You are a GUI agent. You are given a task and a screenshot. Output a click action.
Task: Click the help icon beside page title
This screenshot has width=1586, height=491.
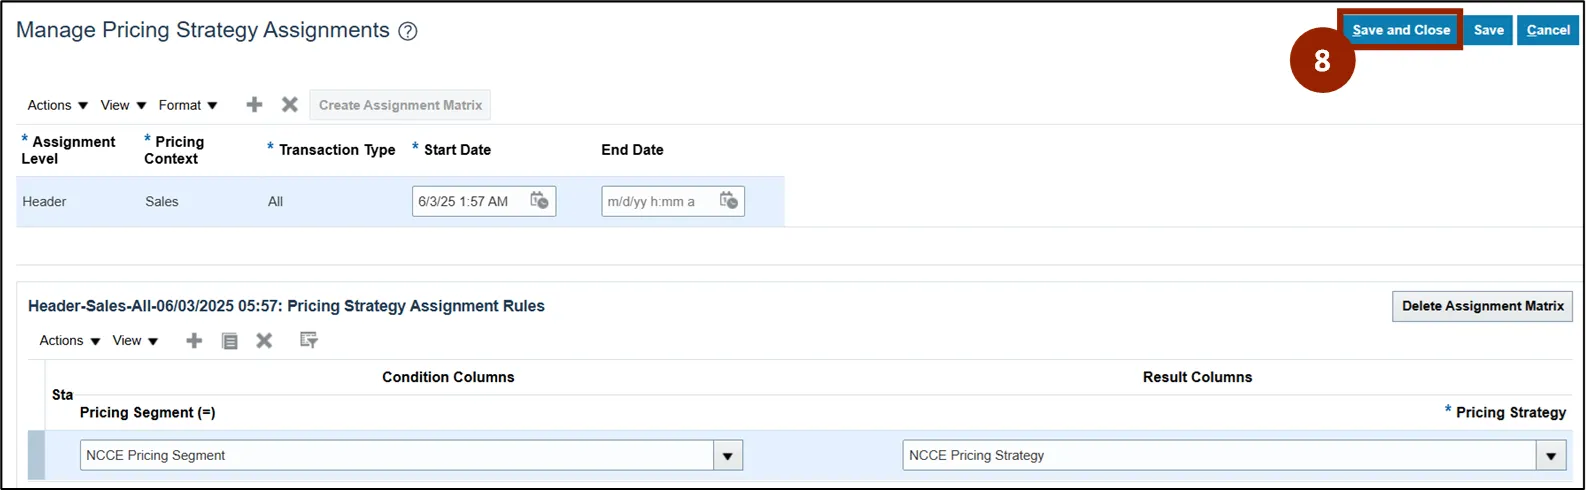pyautogui.click(x=407, y=31)
